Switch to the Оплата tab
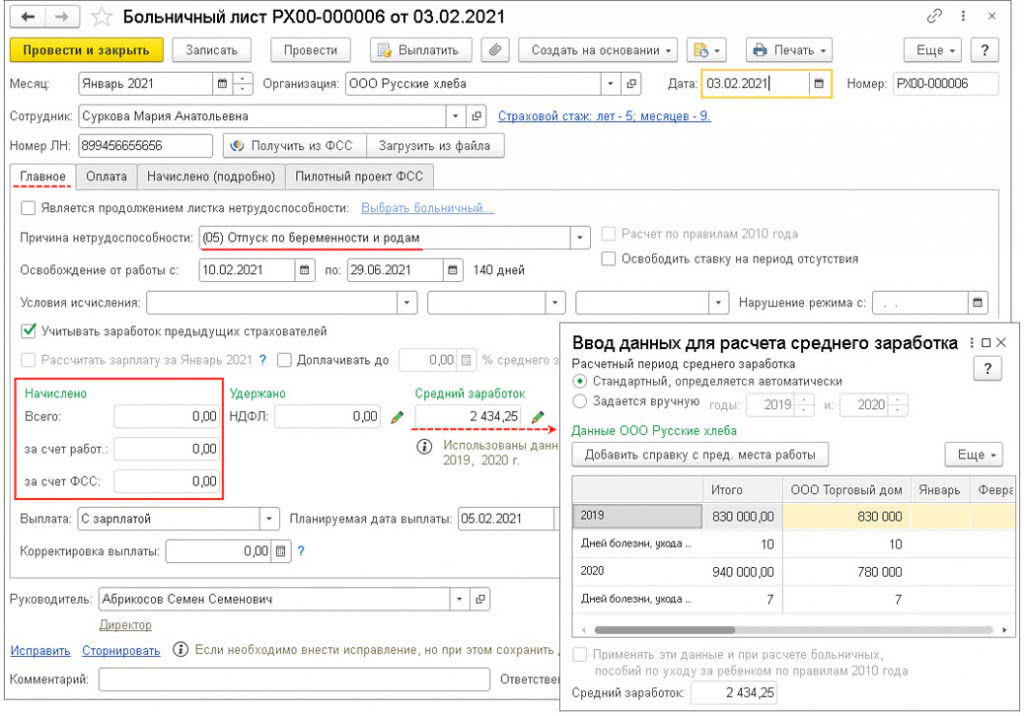Screen dimensions: 1024x716 107,177
